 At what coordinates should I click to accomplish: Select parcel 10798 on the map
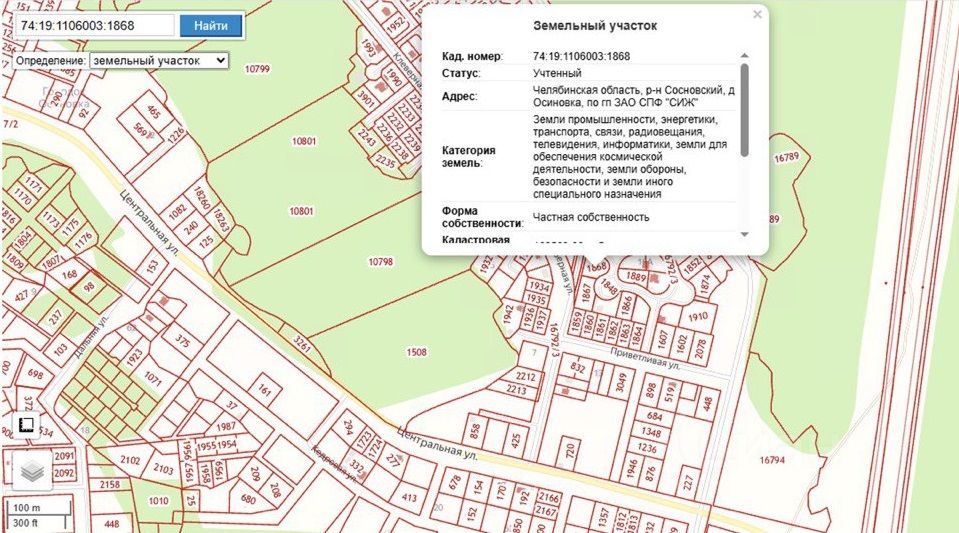[380, 262]
